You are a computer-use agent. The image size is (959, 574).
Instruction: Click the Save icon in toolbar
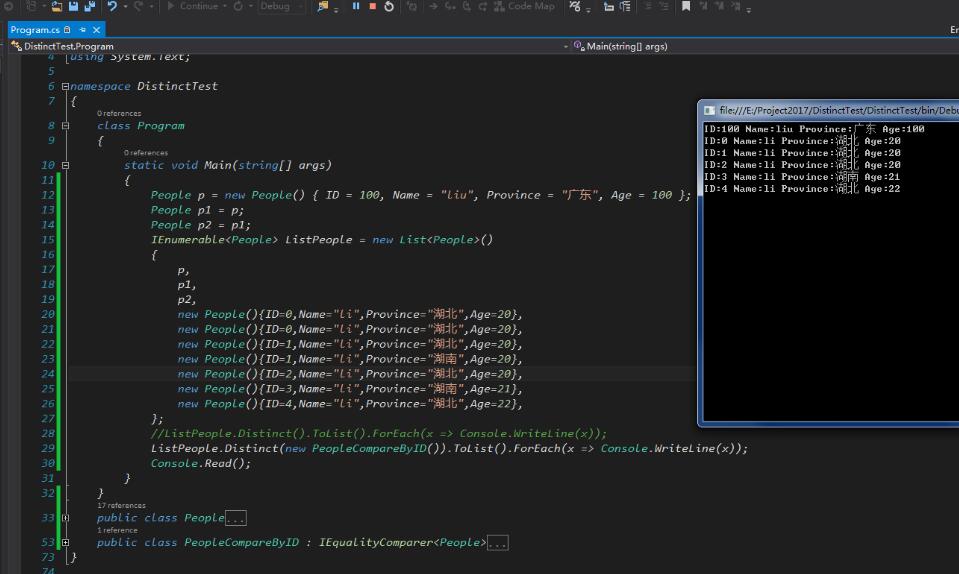click(x=72, y=6)
